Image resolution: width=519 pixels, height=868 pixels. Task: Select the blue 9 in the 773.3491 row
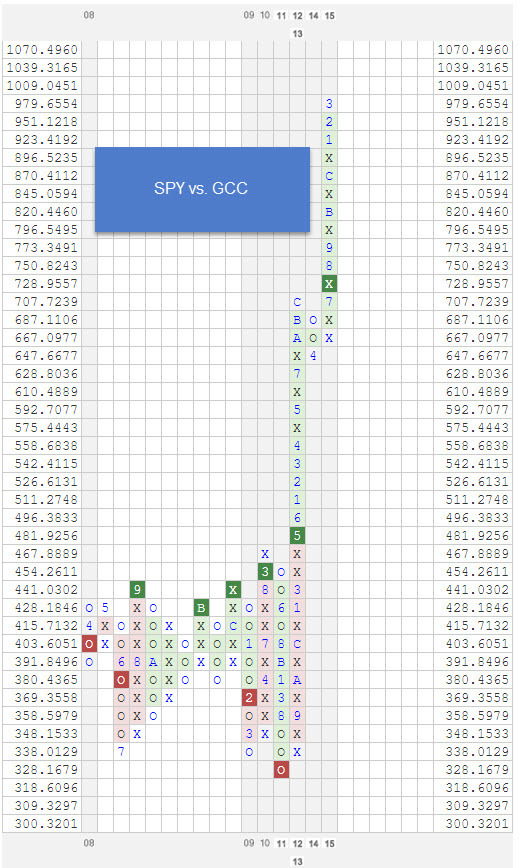point(329,248)
